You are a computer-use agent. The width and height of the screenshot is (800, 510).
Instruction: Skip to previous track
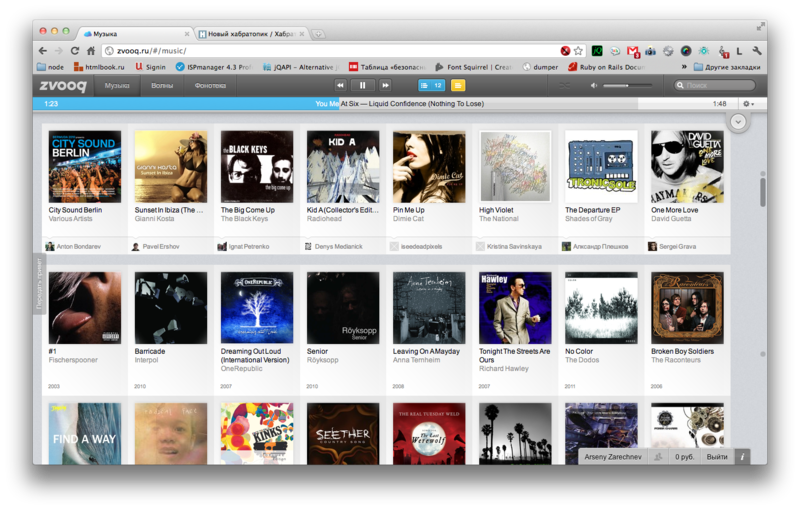point(340,86)
